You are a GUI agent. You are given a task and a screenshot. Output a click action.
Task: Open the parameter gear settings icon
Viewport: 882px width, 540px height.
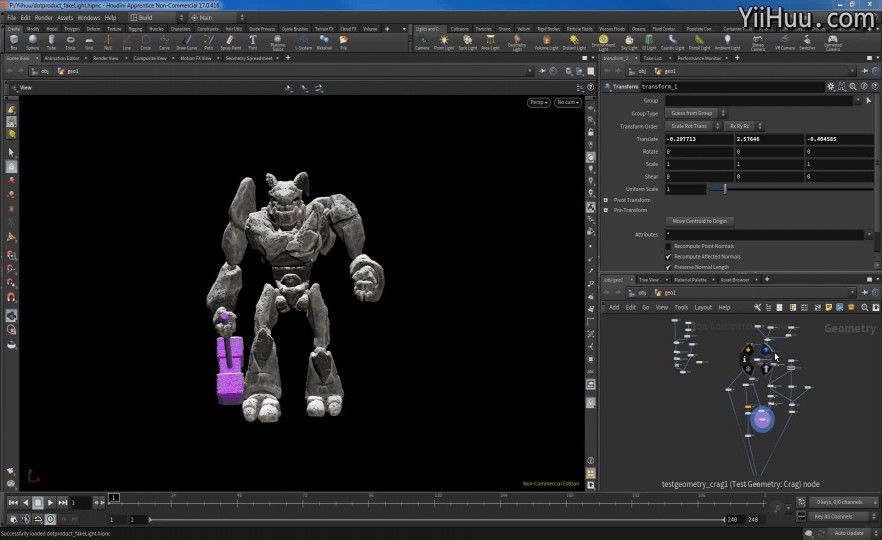coord(830,87)
